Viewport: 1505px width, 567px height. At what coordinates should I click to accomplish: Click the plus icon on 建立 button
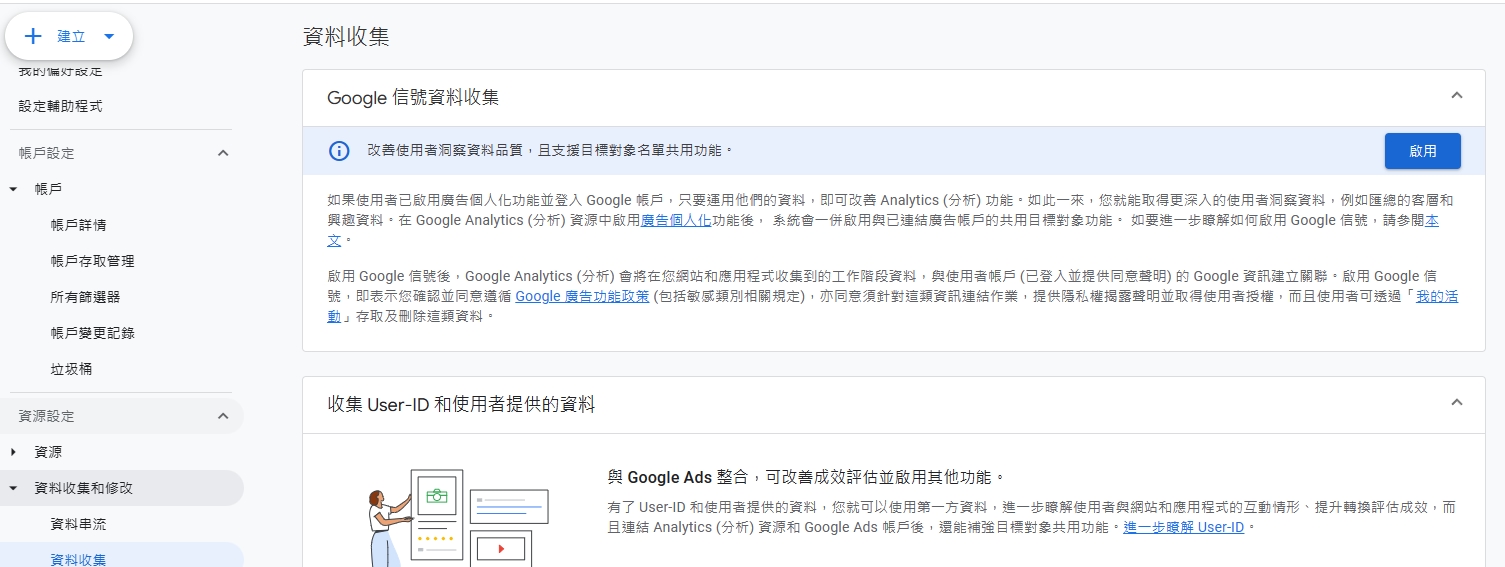click(33, 37)
